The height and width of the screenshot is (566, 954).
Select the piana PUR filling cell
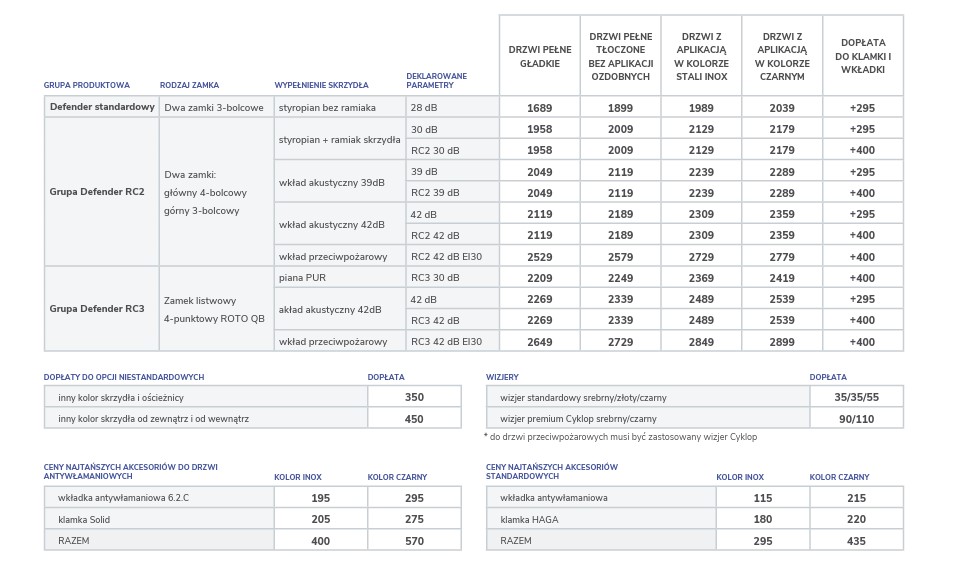(338, 277)
